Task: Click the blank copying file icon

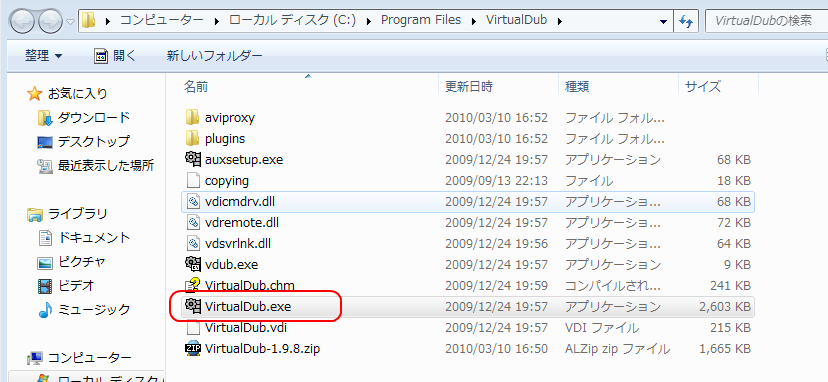Action: [x=193, y=180]
